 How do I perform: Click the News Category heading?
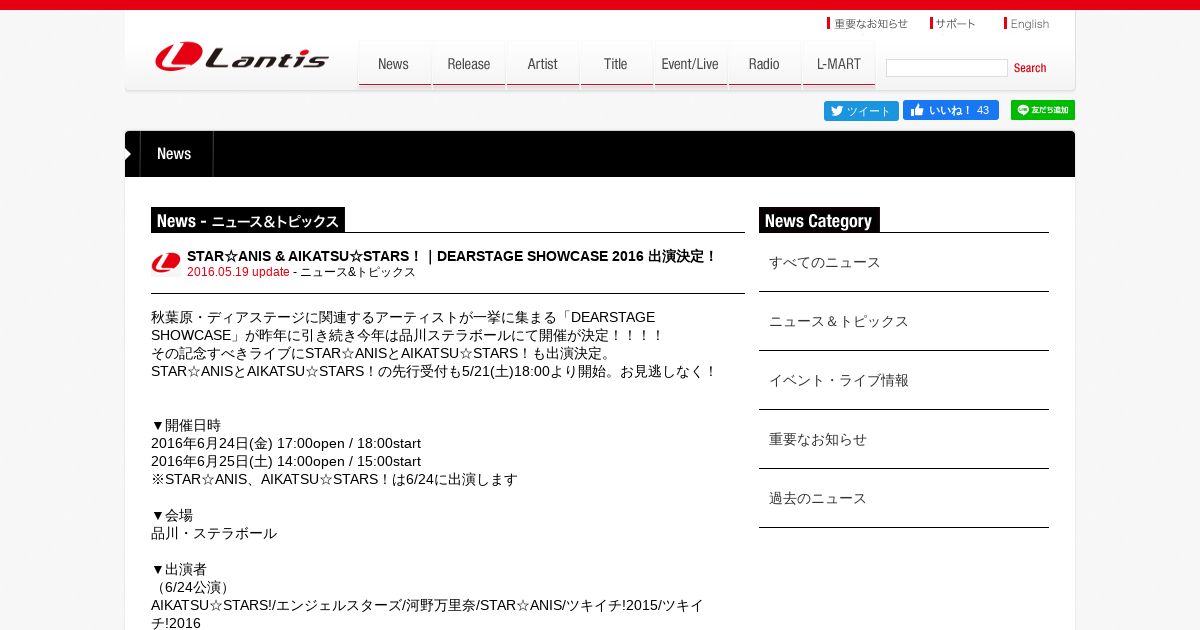point(819,220)
